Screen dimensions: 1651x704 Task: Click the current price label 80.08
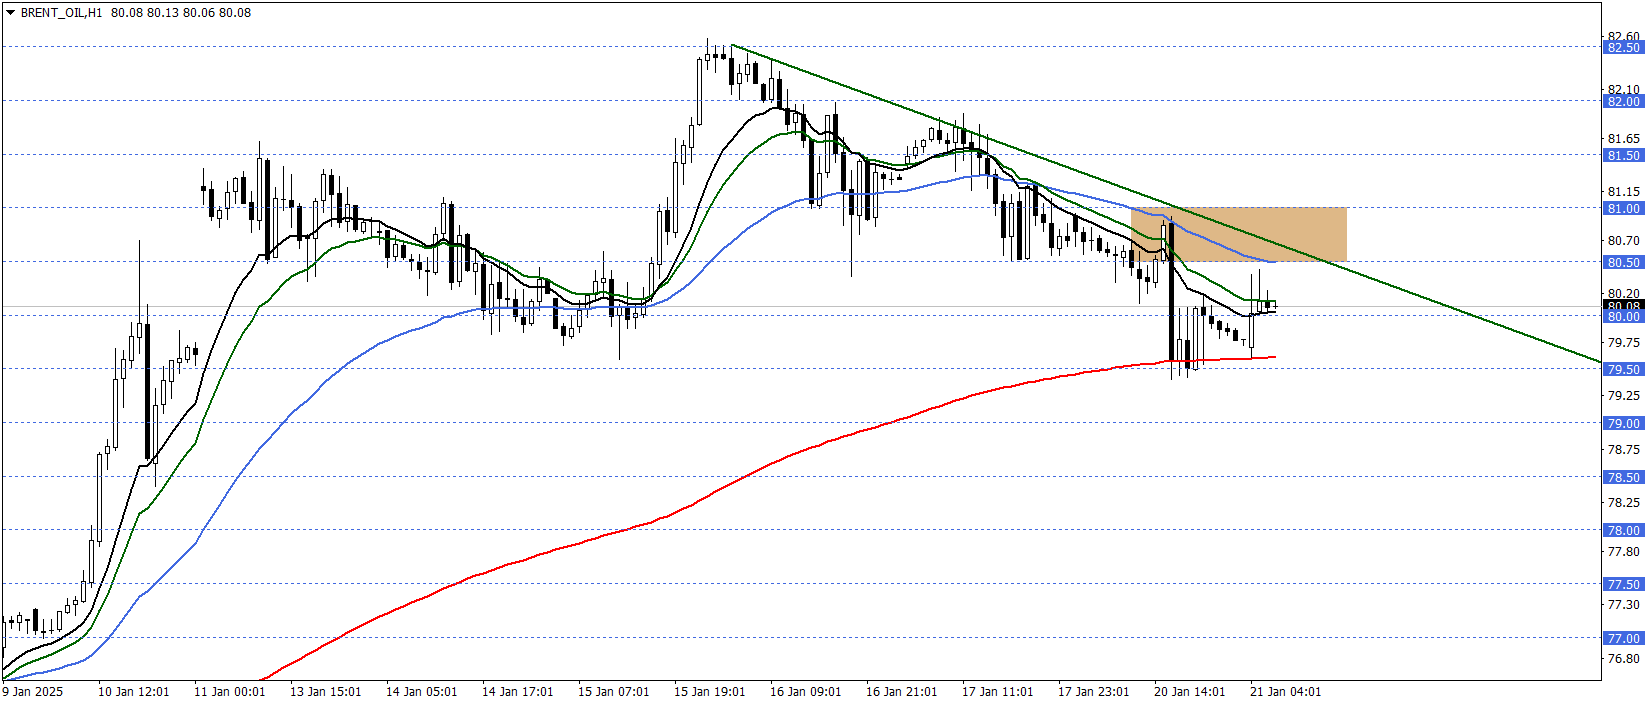click(1623, 305)
